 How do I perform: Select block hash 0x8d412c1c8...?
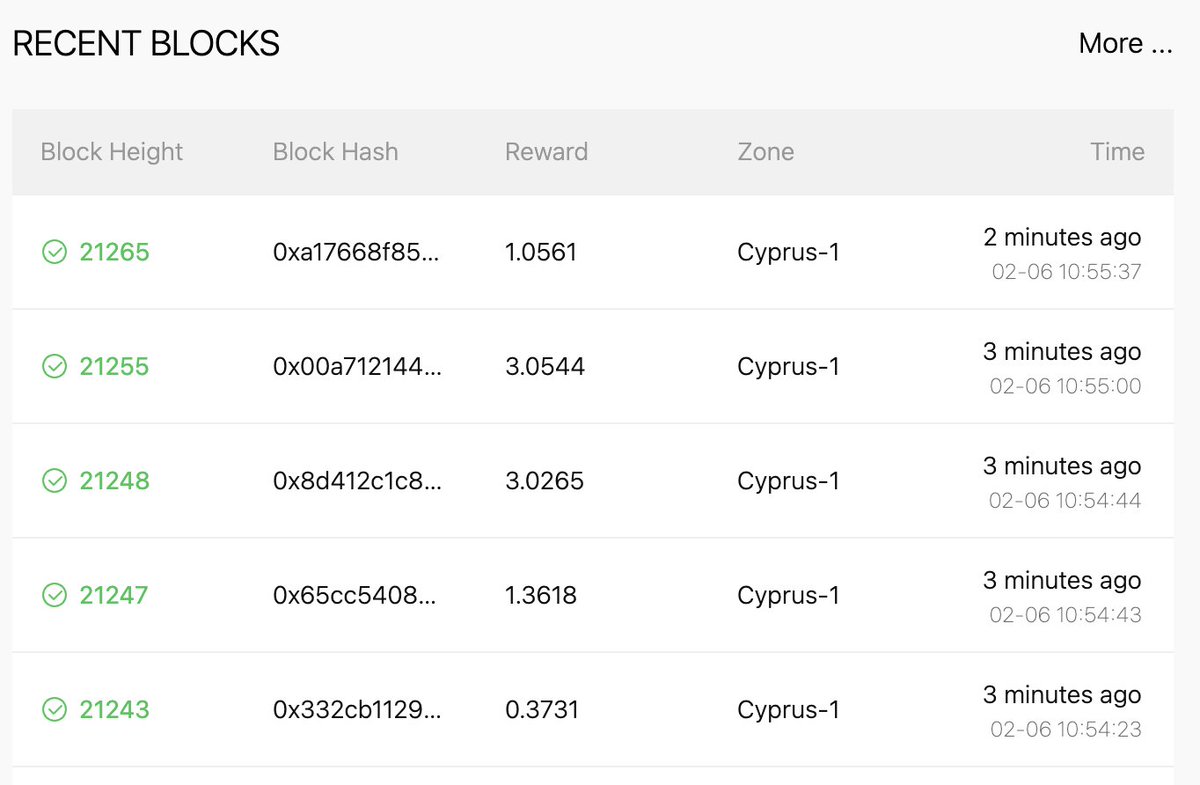[356, 481]
